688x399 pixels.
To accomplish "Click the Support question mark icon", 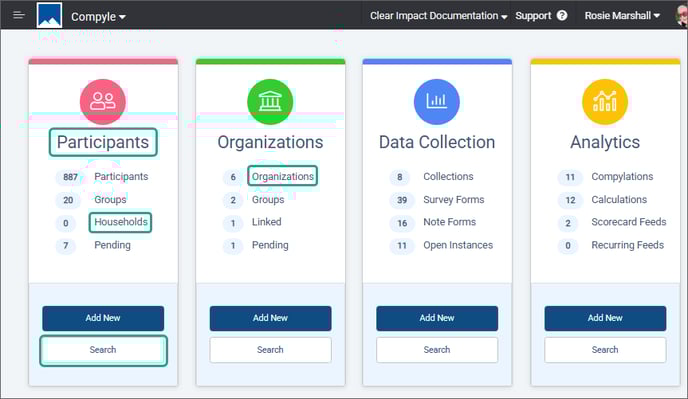I will (x=562, y=16).
